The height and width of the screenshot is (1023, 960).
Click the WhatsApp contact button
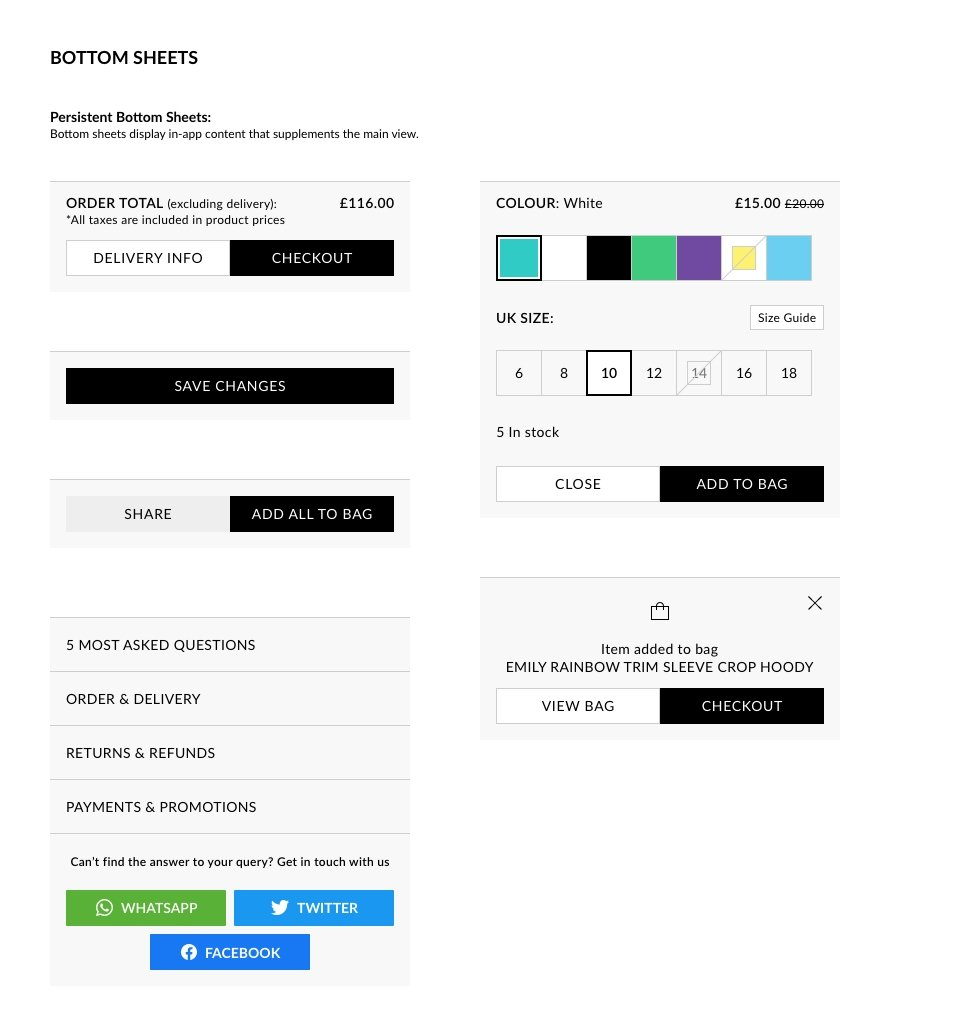(146, 908)
